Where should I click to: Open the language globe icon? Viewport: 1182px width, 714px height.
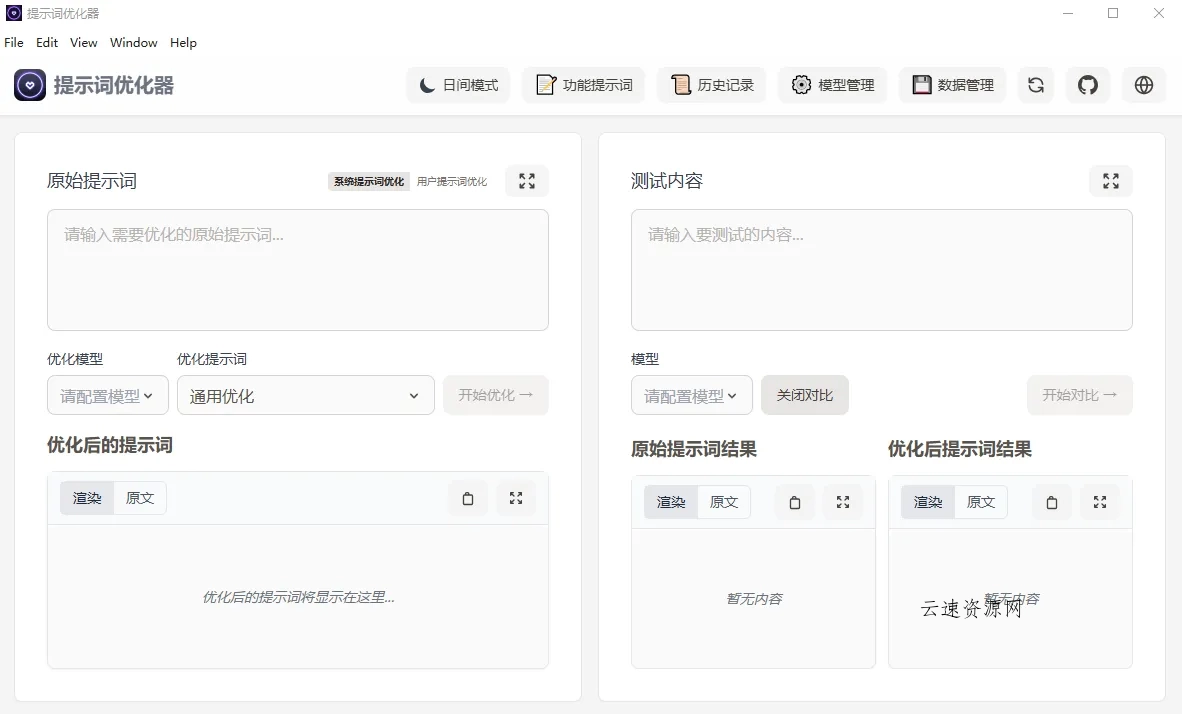1143,85
